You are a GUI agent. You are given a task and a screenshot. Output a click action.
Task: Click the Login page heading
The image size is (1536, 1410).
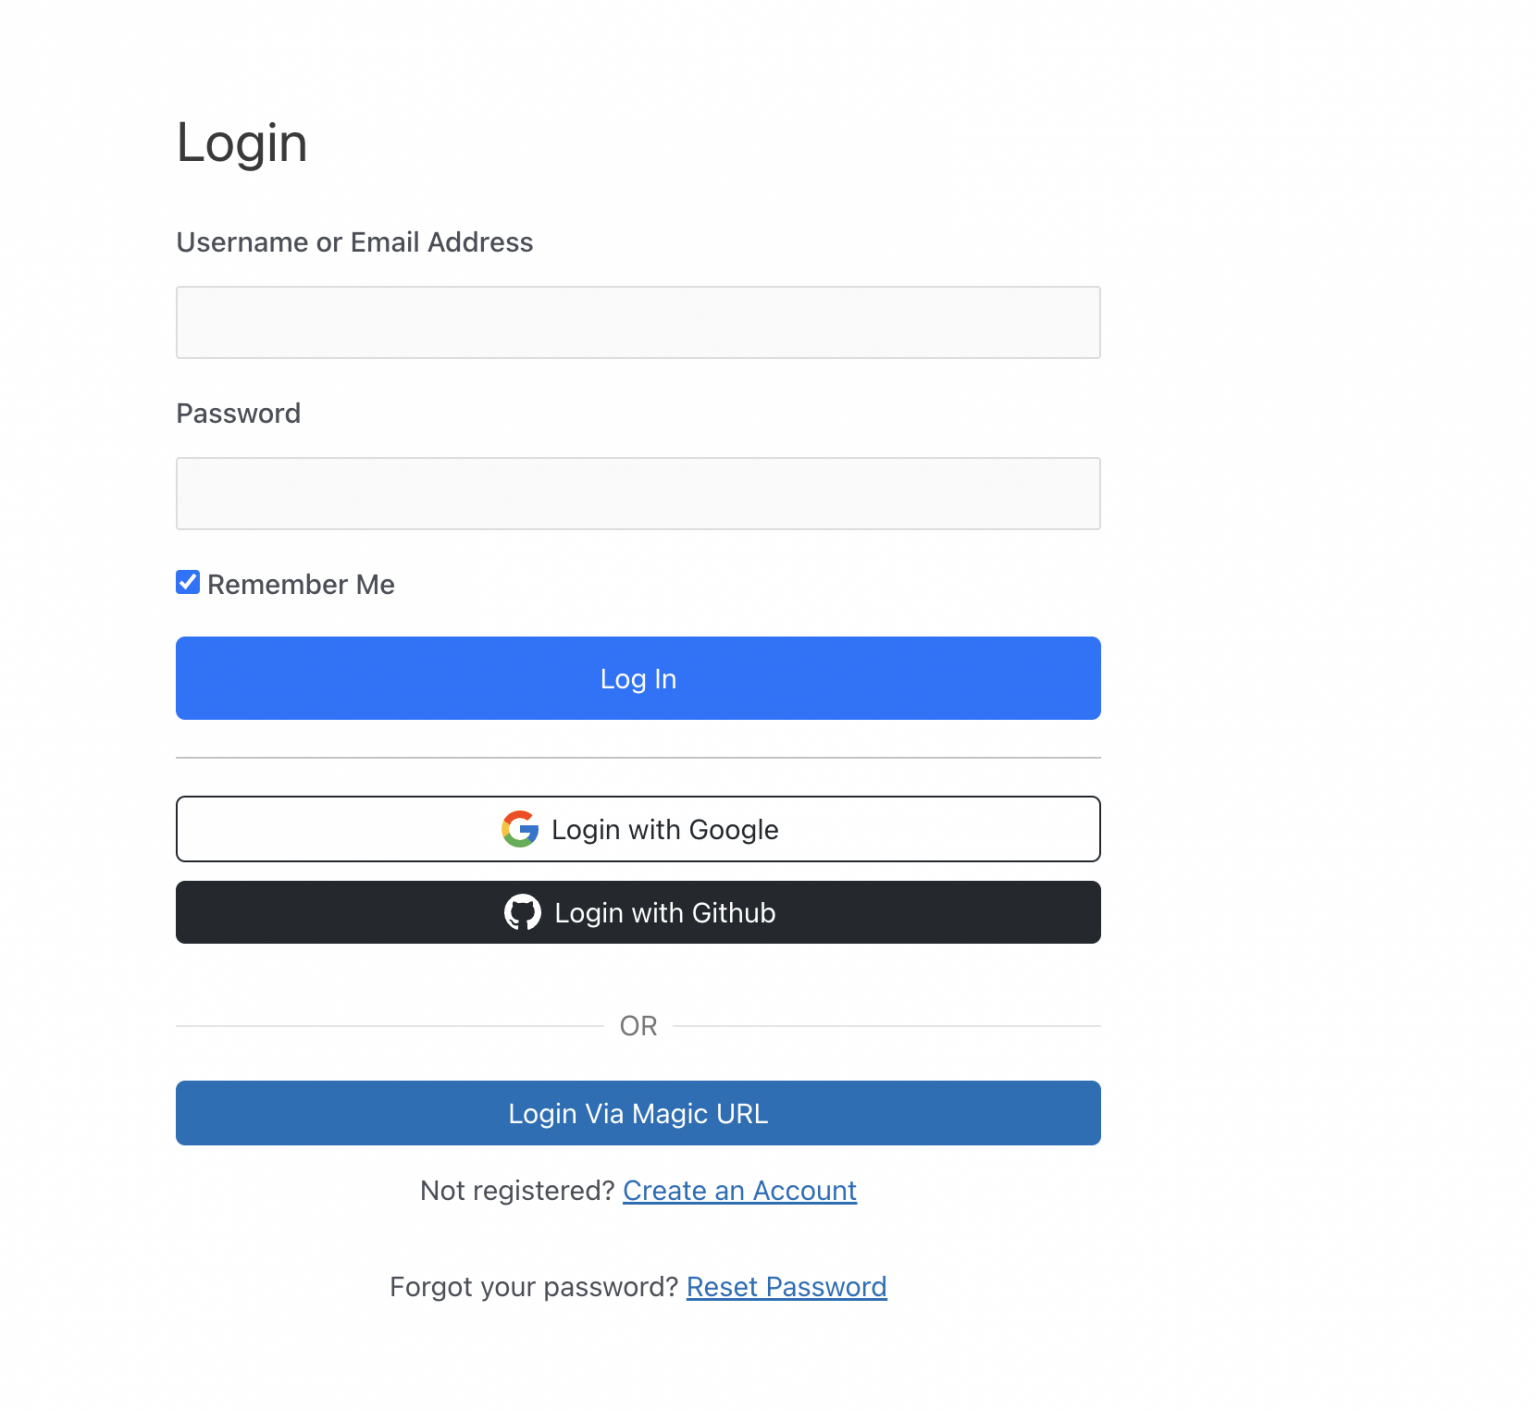click(241, 142)
